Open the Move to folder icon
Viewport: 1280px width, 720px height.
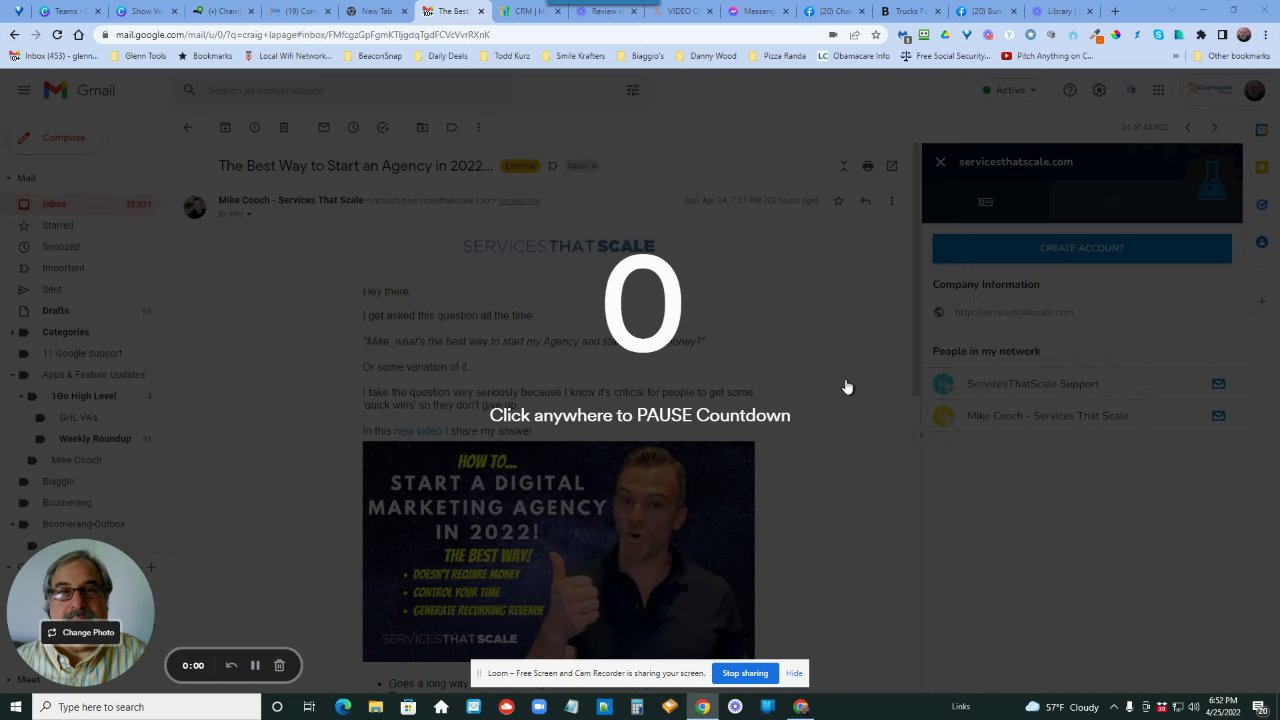422,127
